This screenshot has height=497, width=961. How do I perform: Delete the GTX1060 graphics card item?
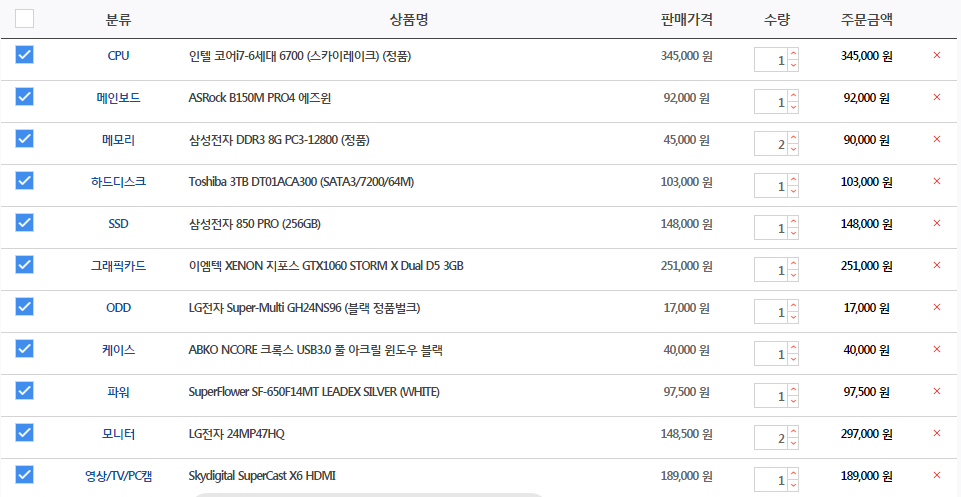[x=936, y=266]
